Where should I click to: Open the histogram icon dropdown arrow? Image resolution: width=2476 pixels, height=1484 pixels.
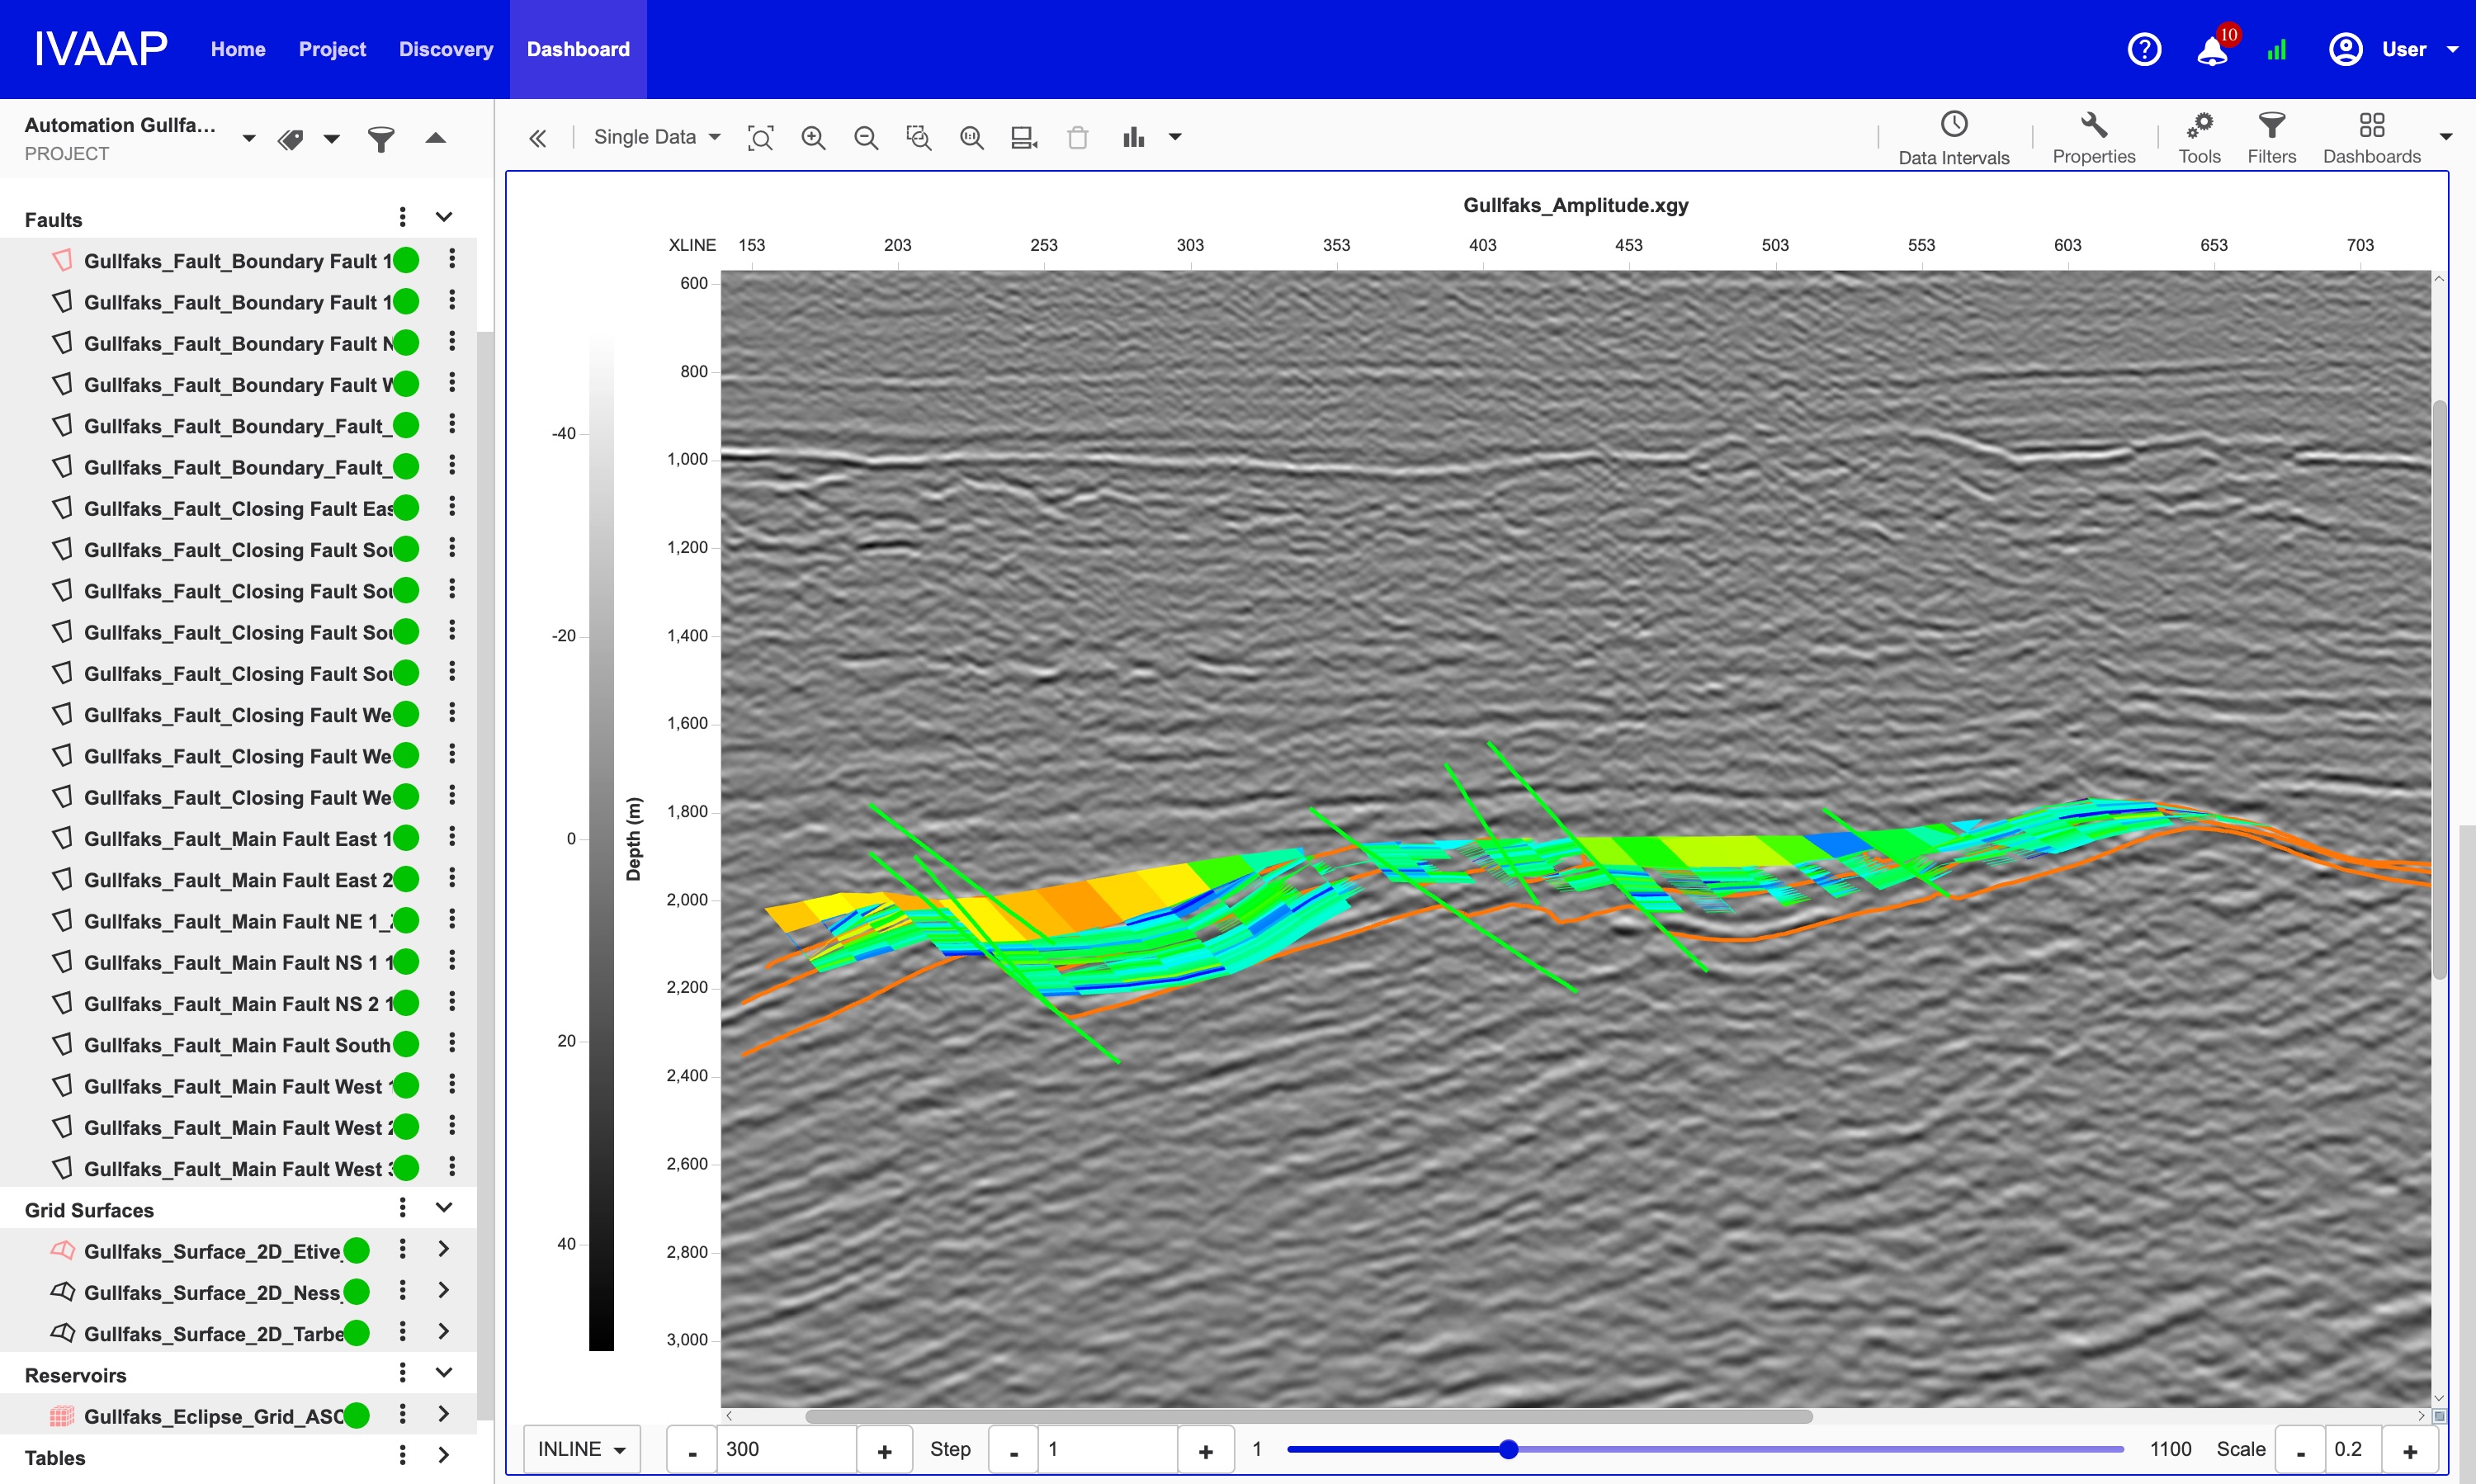coord(1175,138)
